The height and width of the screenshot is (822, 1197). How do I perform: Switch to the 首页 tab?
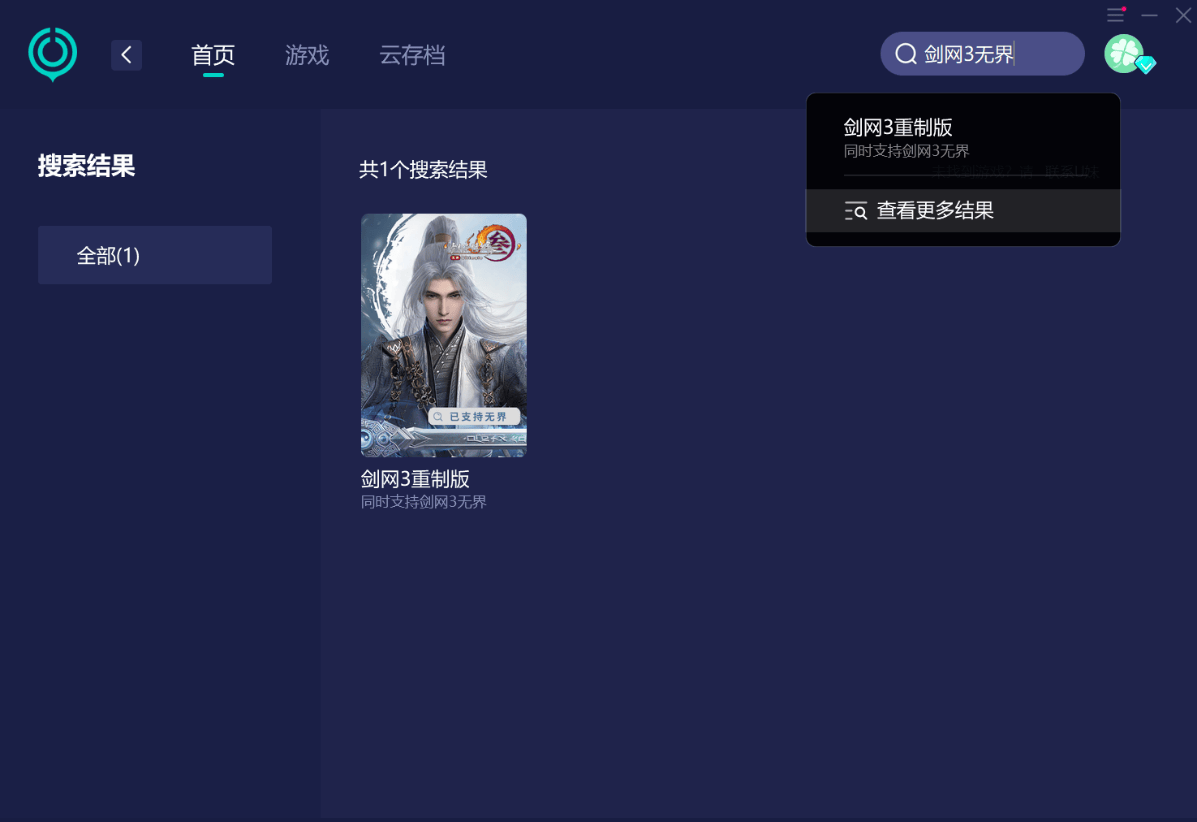(213, 55)
